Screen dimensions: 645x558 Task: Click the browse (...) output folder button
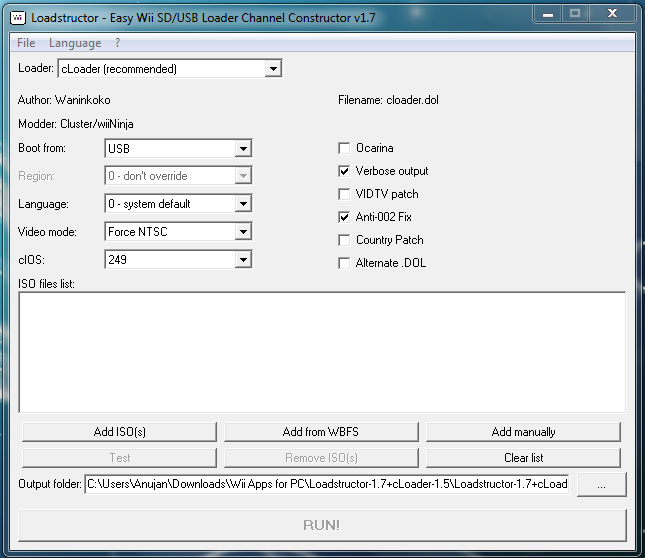[601, 484]
